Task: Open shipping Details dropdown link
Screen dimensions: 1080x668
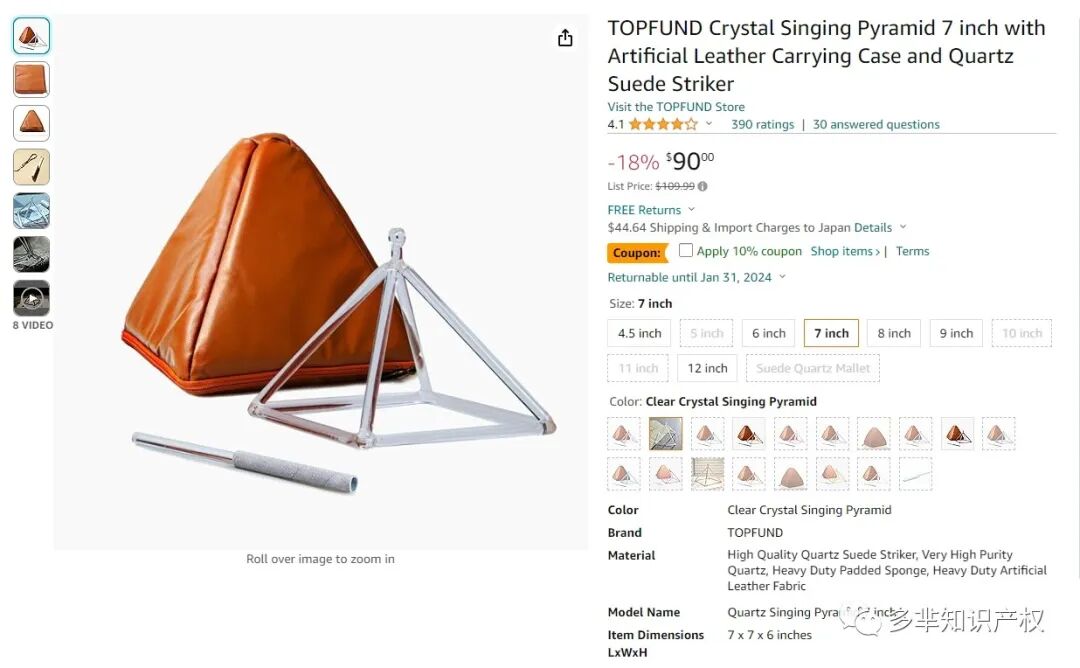Action: pos(880,228)
